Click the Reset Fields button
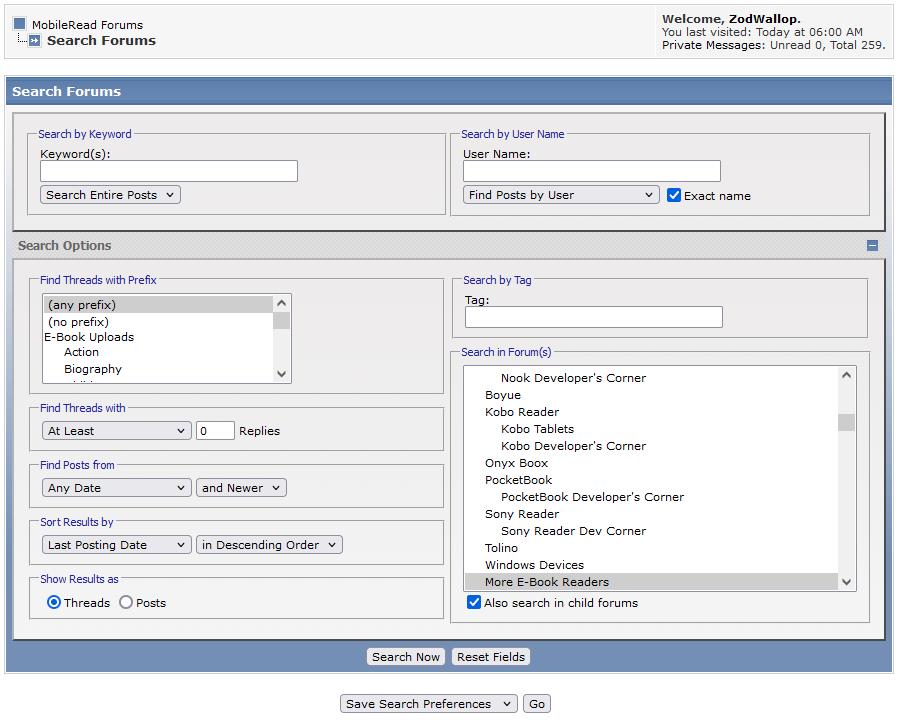 click(x=491, y=656)
